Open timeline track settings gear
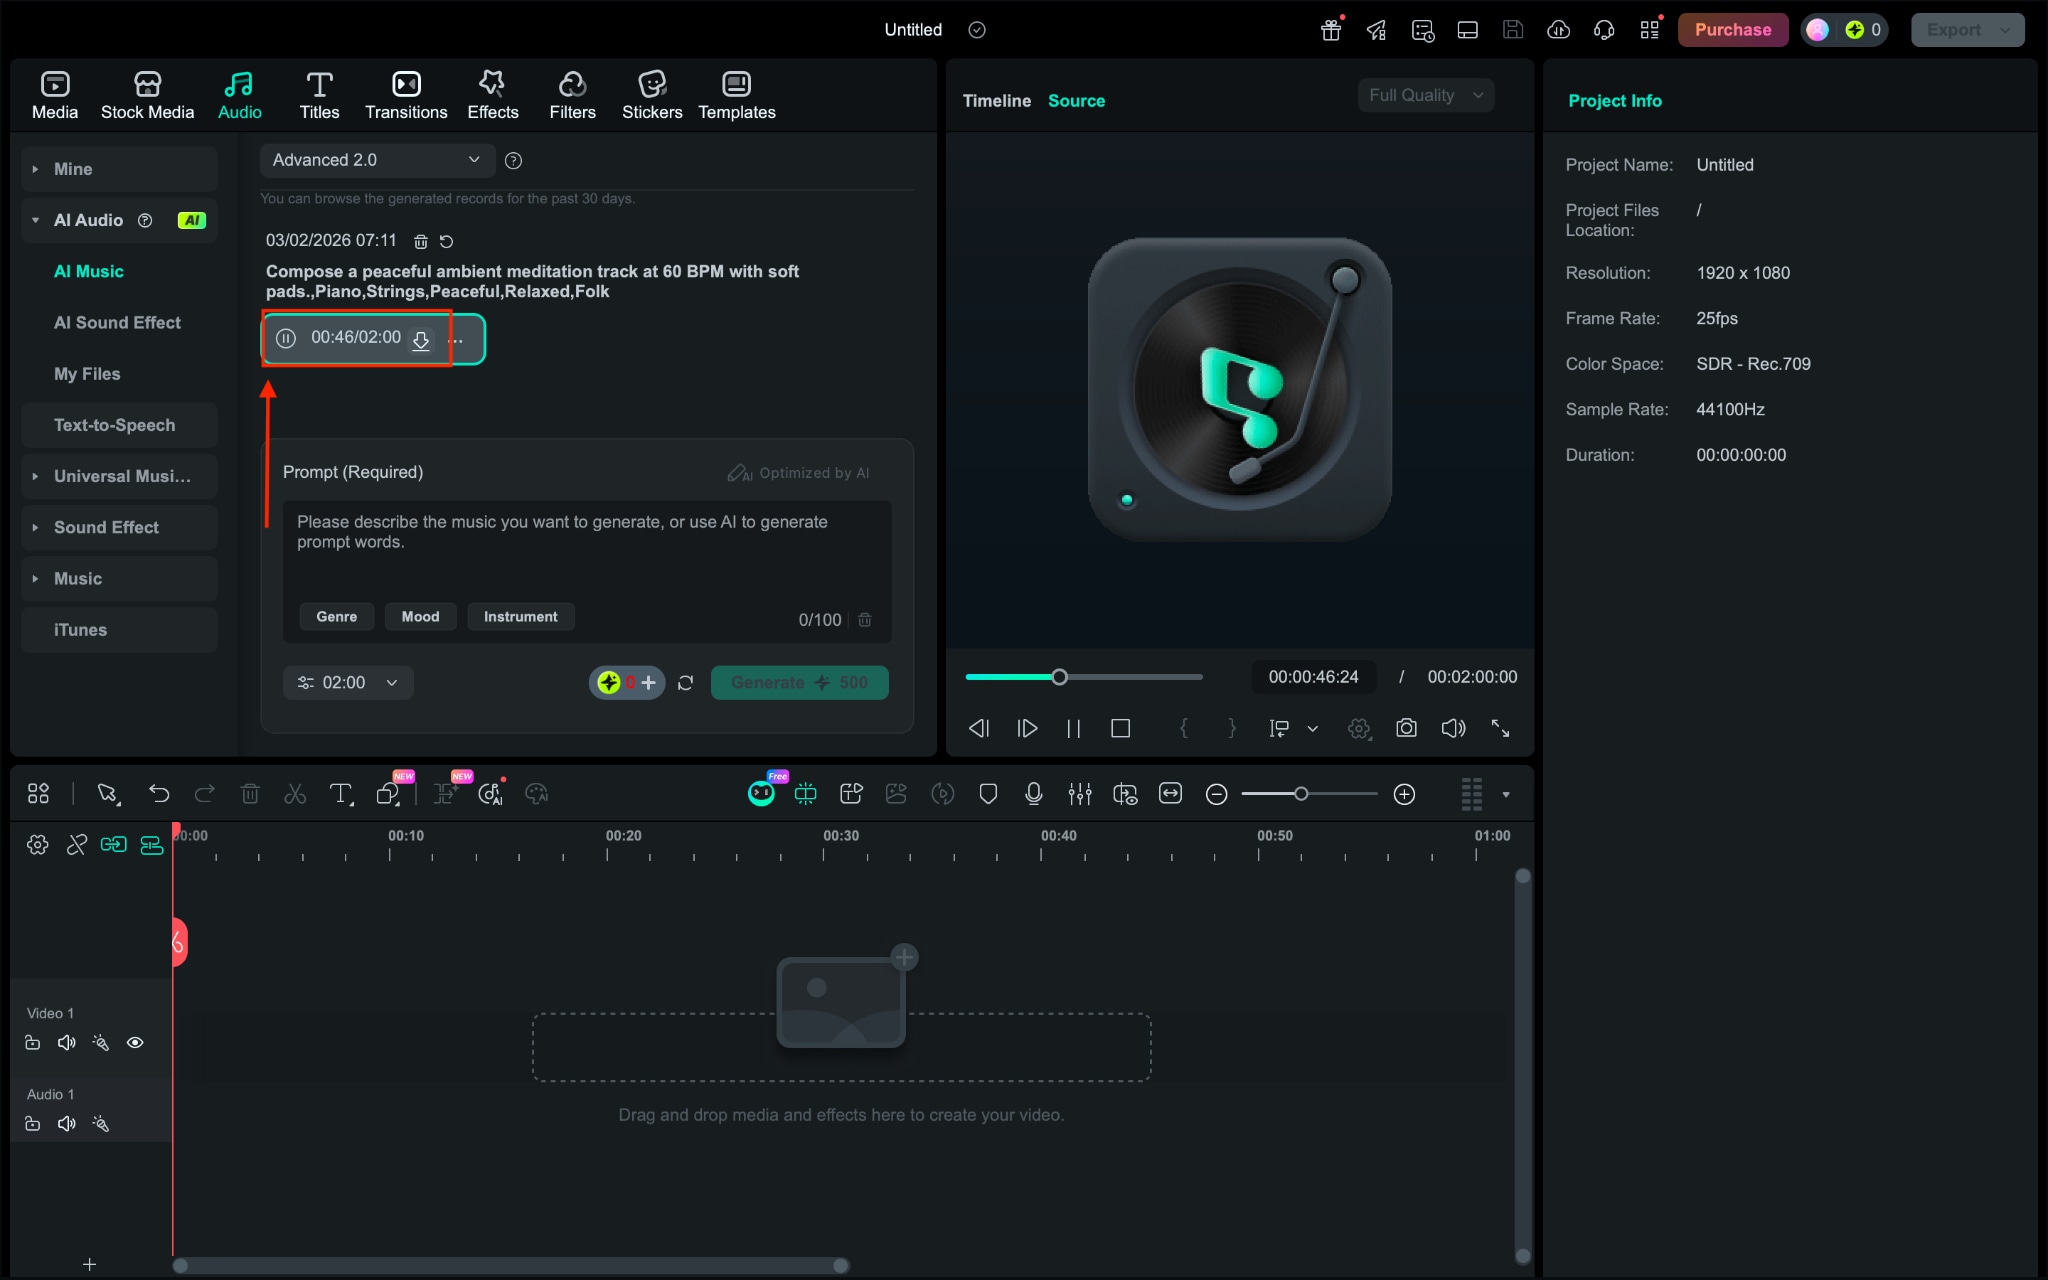The image size is (2048, 1280). pos(38,845)
